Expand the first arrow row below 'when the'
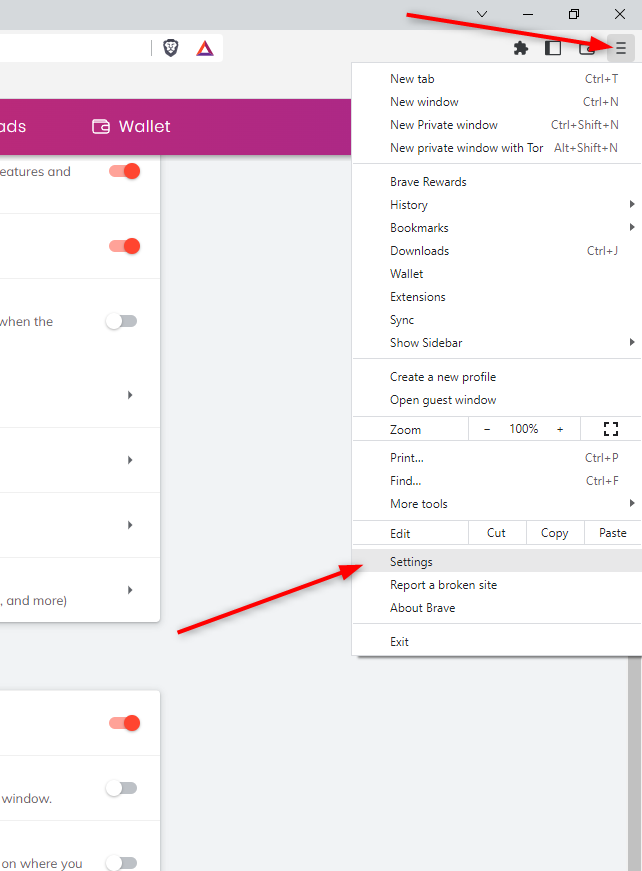 (130, 395)
